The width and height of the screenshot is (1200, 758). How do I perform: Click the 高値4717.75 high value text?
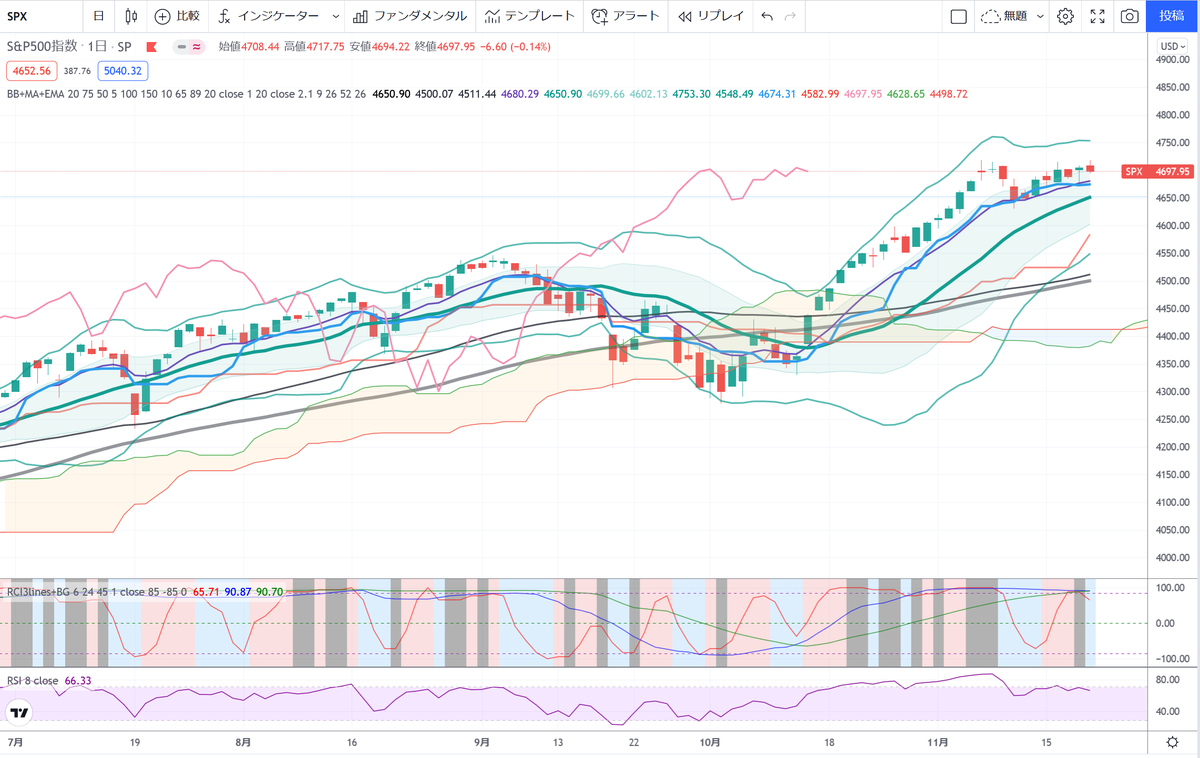314,47
